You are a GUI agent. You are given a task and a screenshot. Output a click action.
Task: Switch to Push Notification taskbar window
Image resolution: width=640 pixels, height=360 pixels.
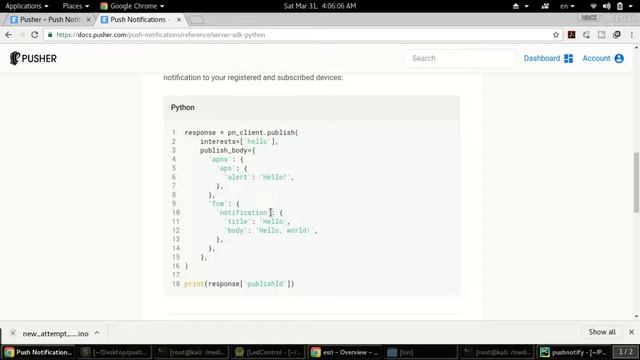click(x=38, y=352)
